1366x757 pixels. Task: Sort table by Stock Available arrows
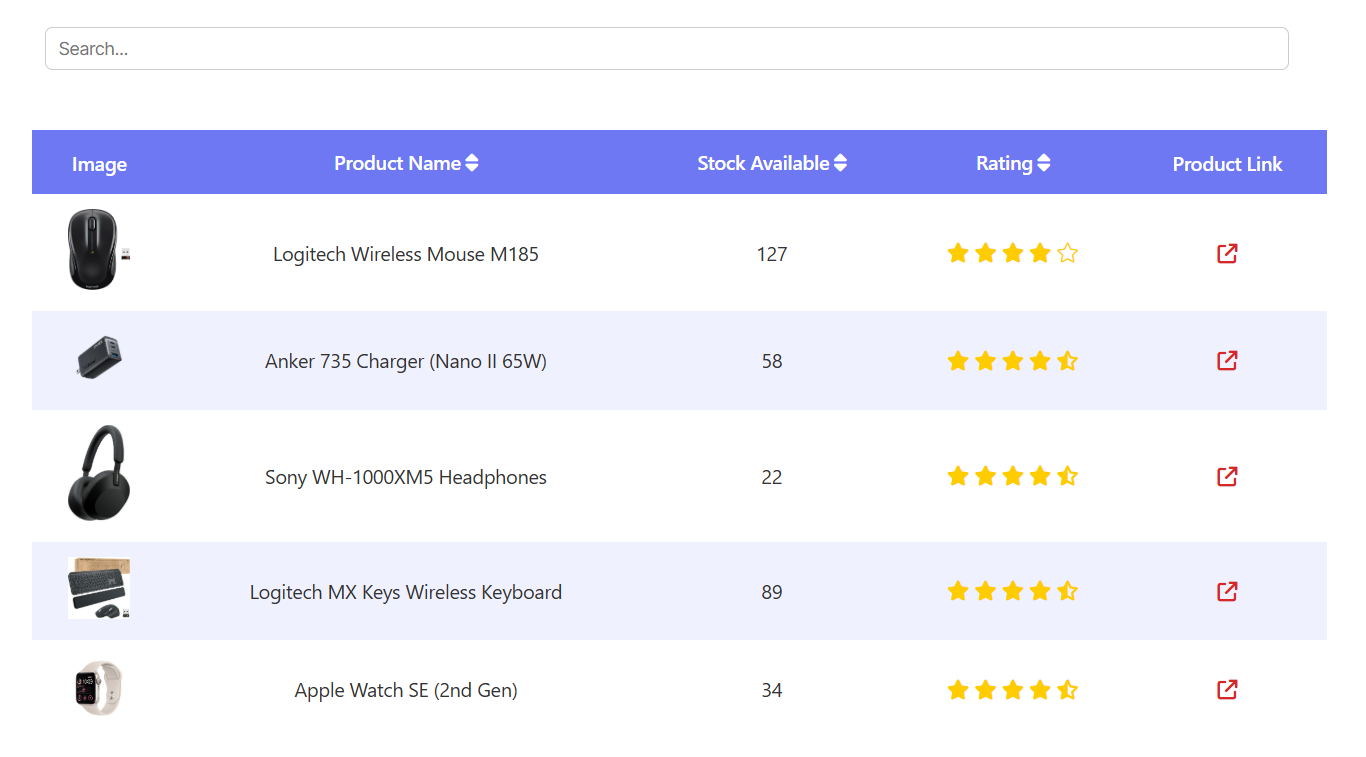(840, 163)
